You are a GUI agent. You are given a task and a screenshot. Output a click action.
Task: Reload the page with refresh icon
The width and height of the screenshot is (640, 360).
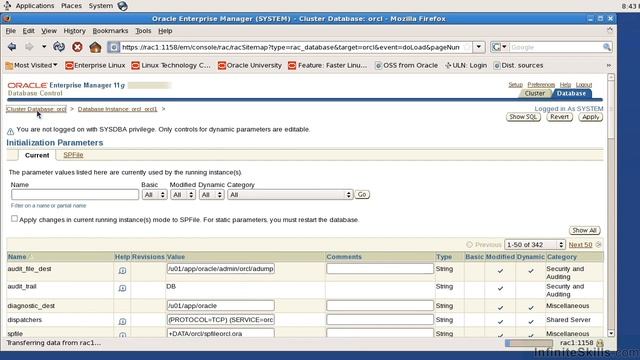(x=59, y=47)
